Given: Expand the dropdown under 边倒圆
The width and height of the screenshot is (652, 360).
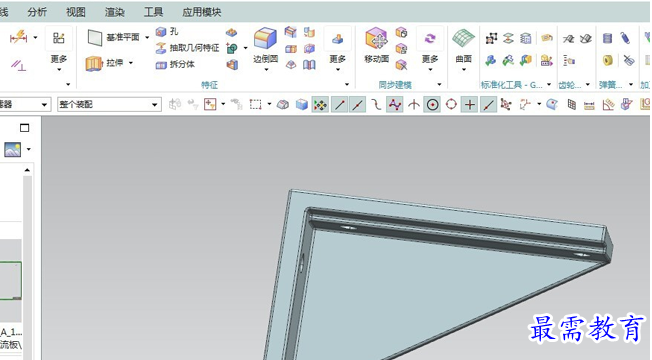Looking at the screenshot, I should tap(266, 69).
